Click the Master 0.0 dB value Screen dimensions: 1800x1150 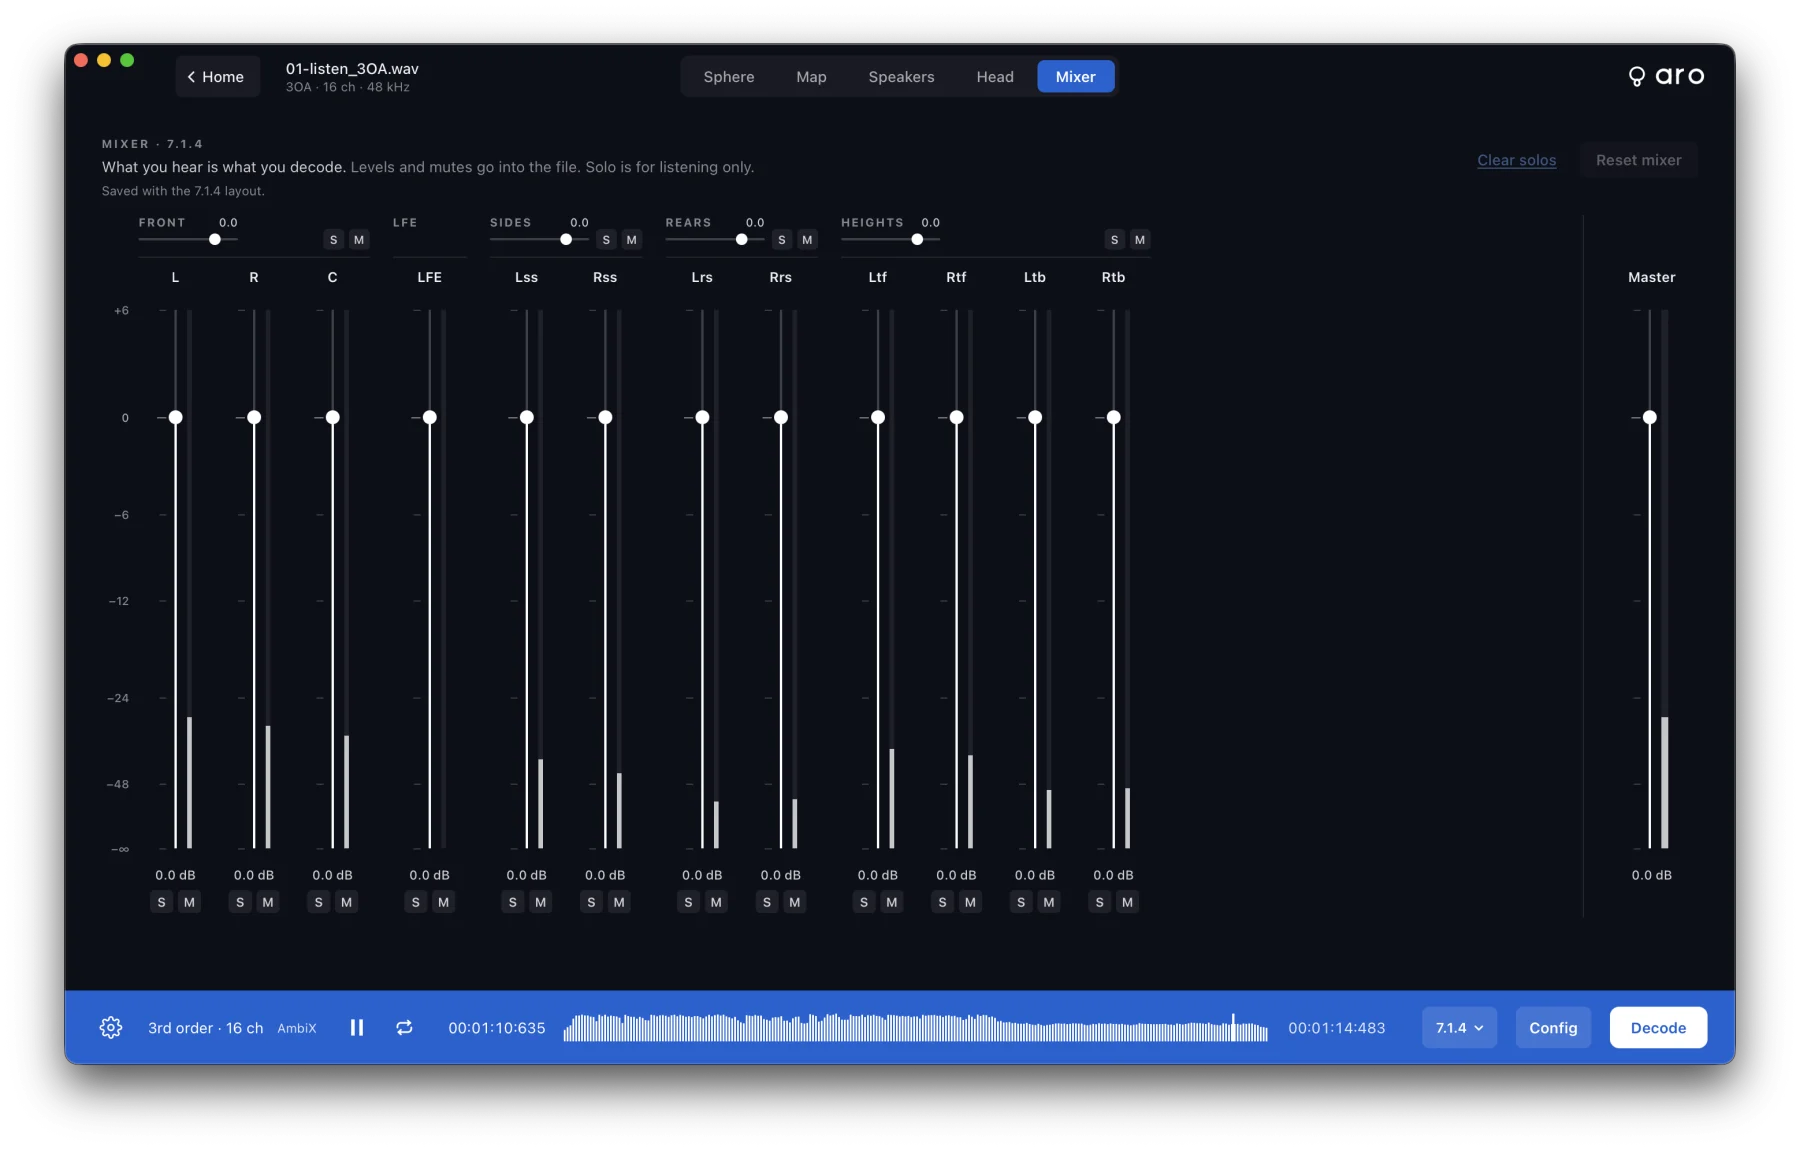[x=1651, y=875]
